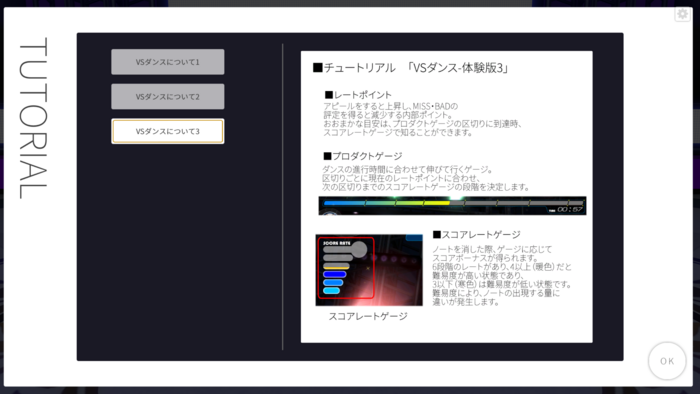Image resolution: width=700 pixels, height=394 pixels.
Task: Click the round OK button
Action: coord(667,361)
